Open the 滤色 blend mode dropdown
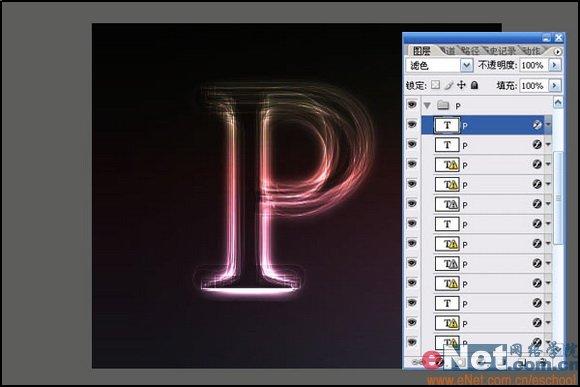Screen dimensions: 580x387 coord(466,66)
